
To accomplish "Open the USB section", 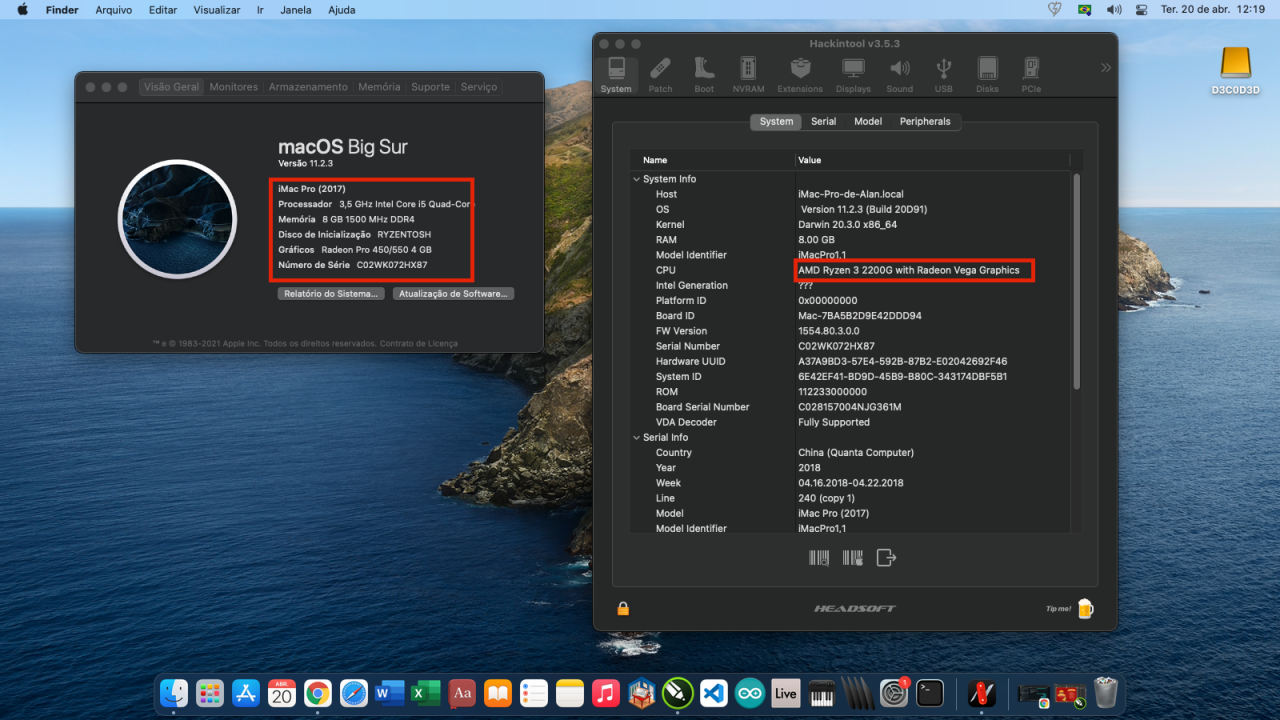I will click(943, 74).
